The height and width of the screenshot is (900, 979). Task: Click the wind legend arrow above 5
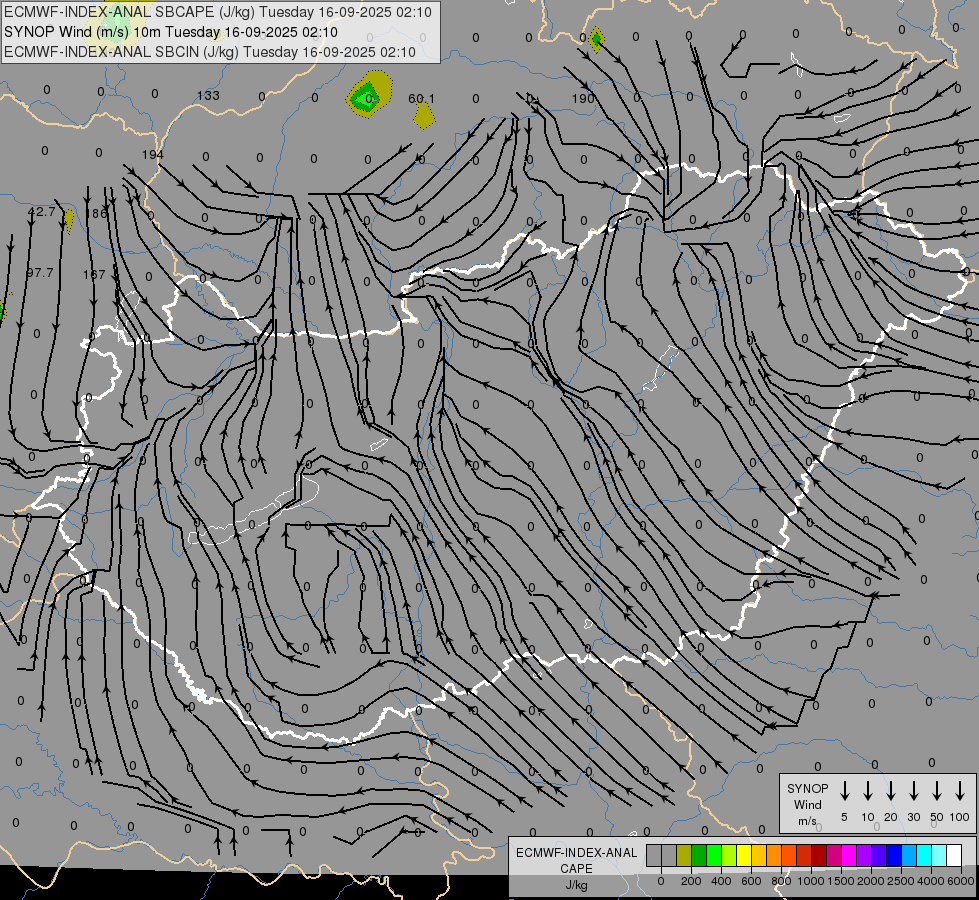click(844, 791)
